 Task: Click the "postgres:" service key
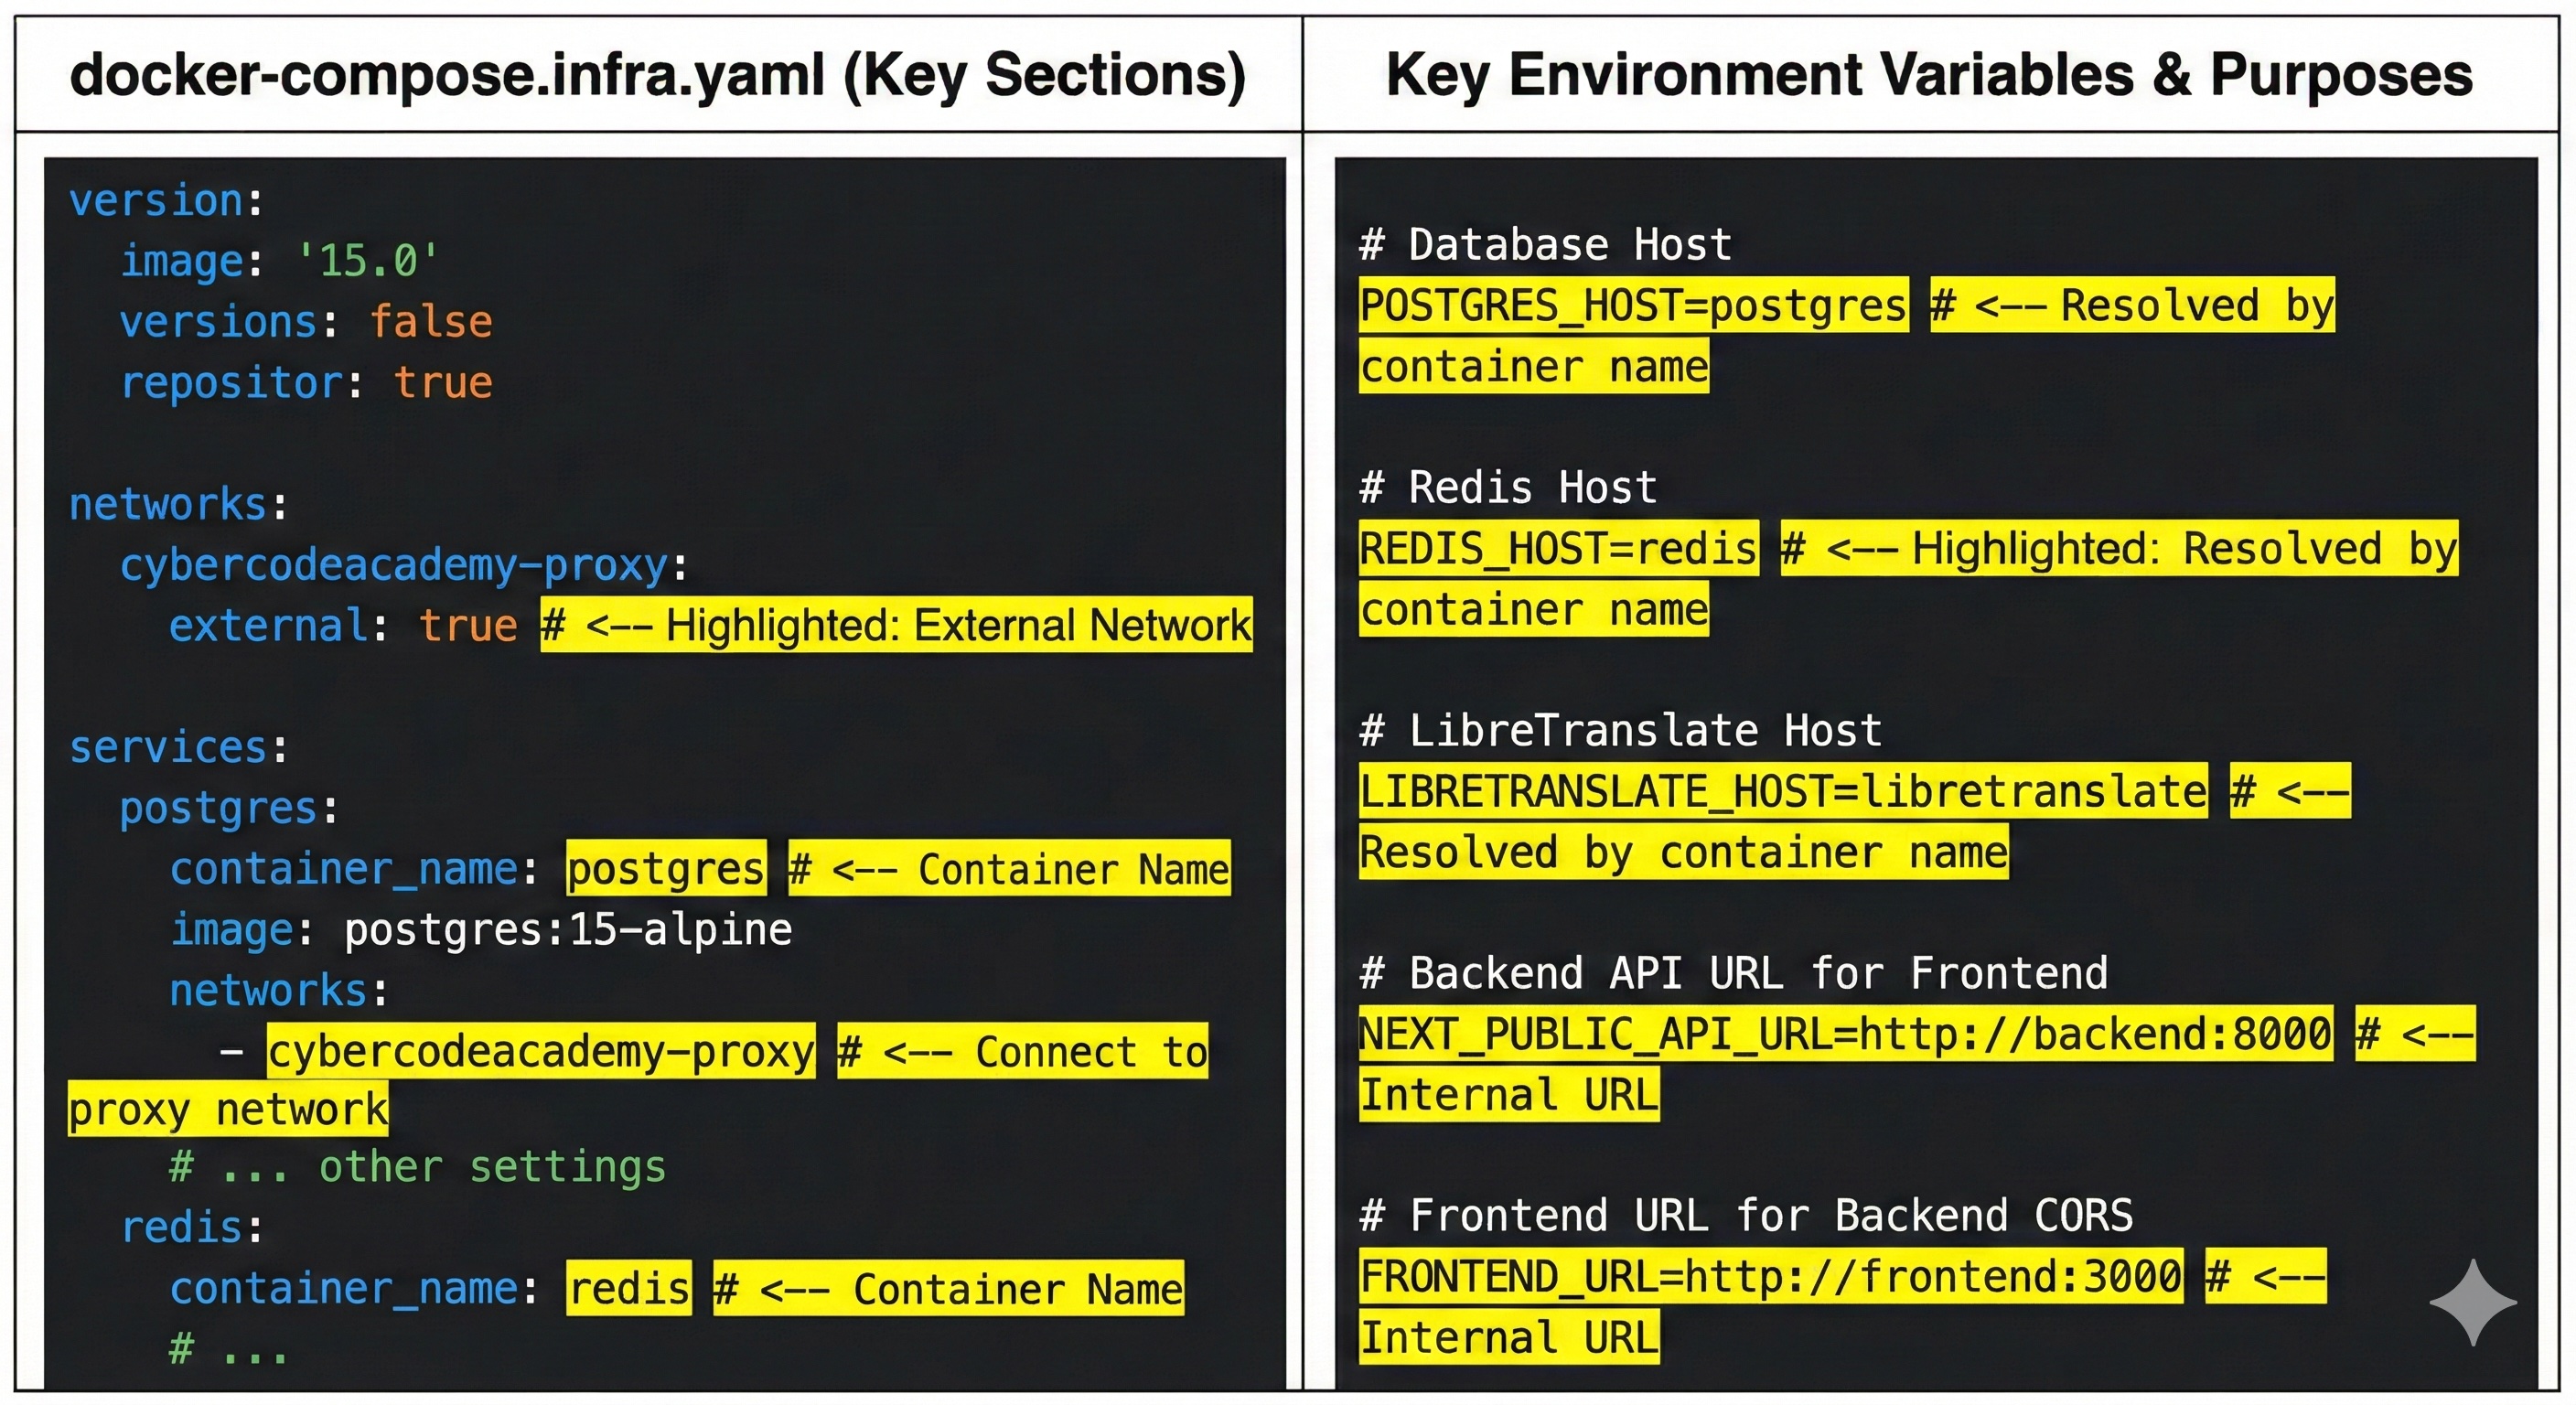point(229,808)
